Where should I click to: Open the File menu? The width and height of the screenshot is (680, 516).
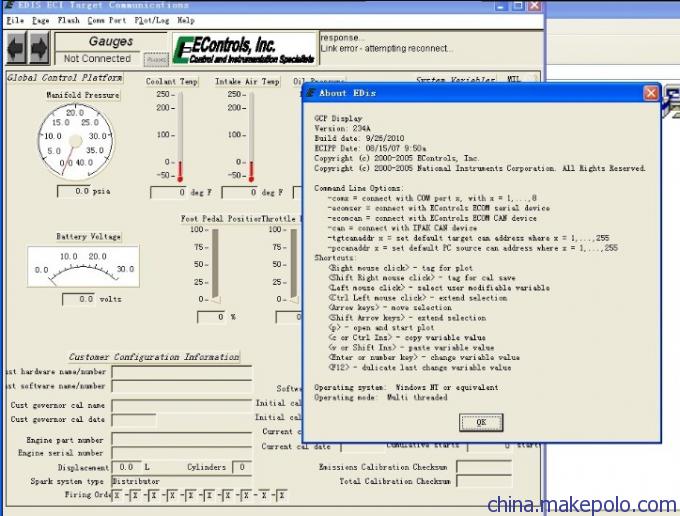pos(15,20)
